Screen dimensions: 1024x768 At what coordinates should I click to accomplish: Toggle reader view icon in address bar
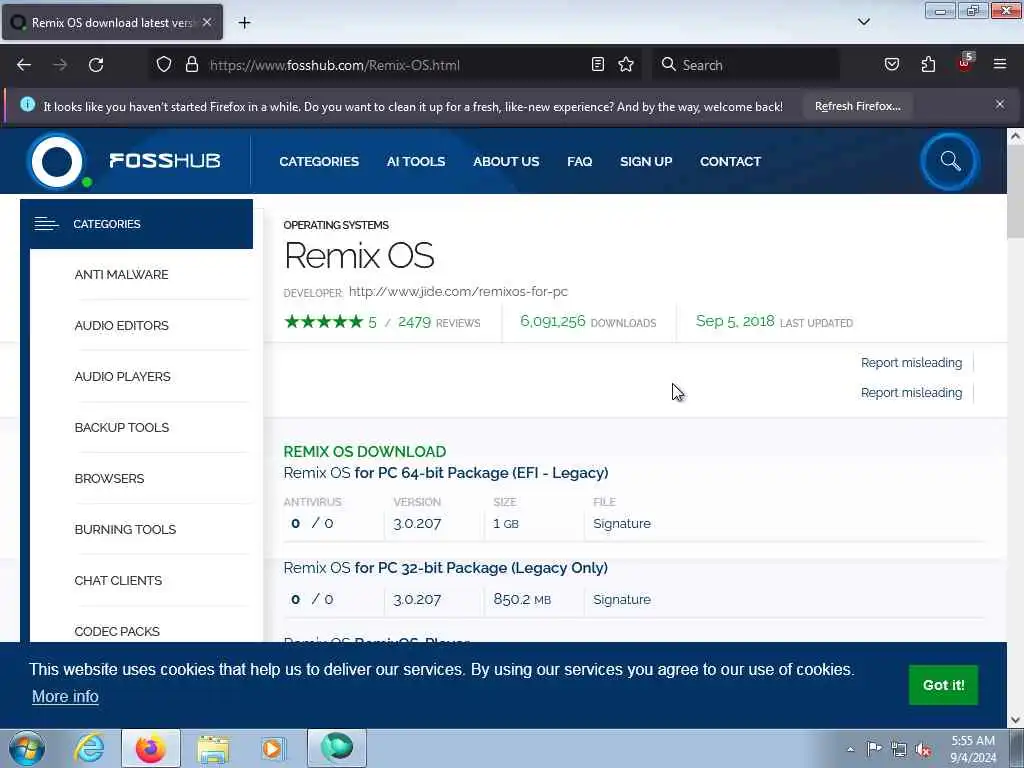coord(598,65)
